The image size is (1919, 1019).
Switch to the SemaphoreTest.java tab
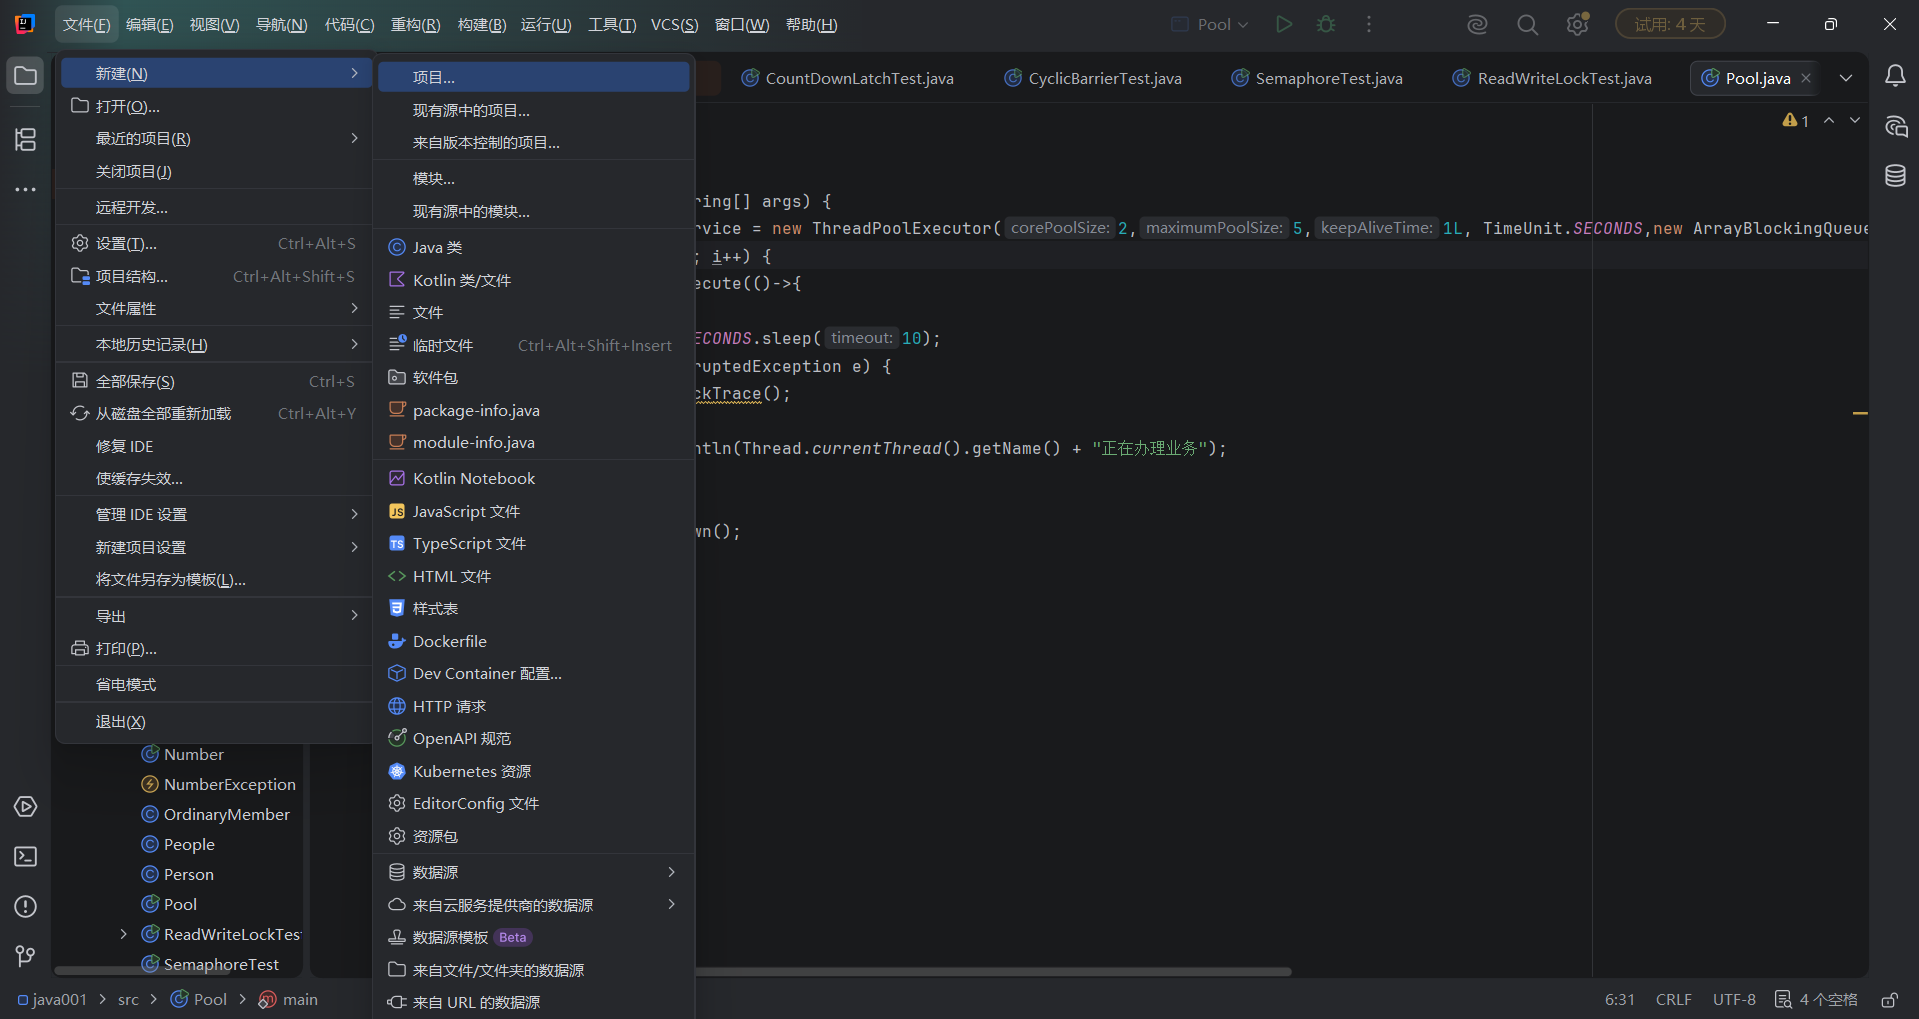point(1317,78)
